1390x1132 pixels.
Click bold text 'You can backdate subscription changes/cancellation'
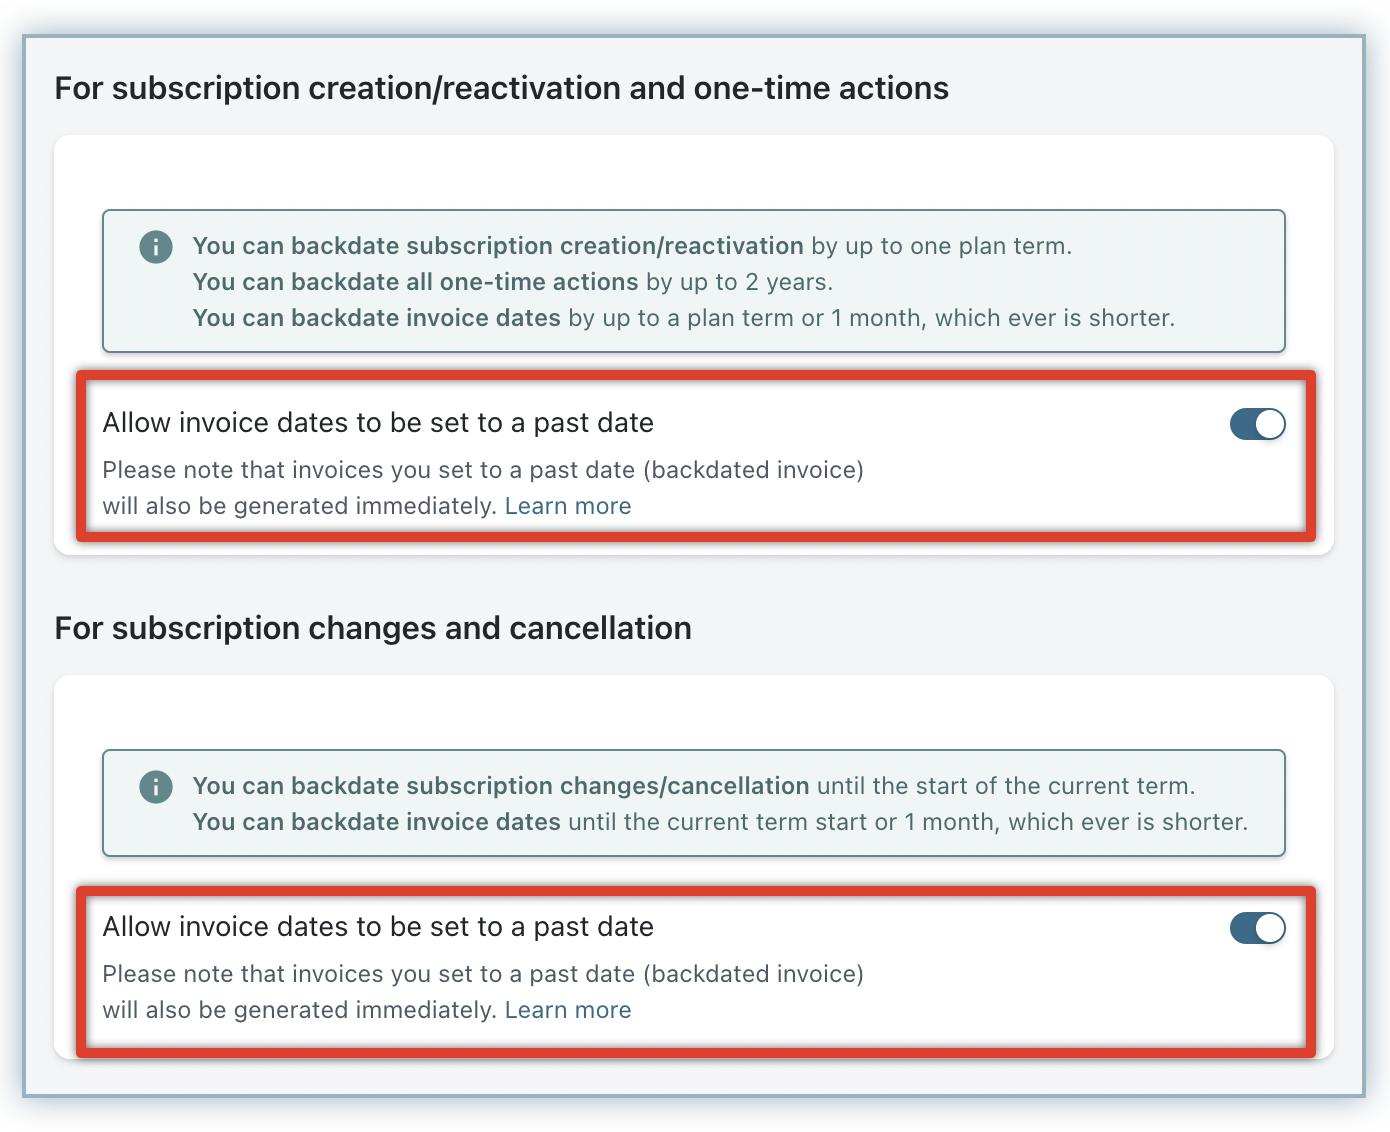[501, 786]
